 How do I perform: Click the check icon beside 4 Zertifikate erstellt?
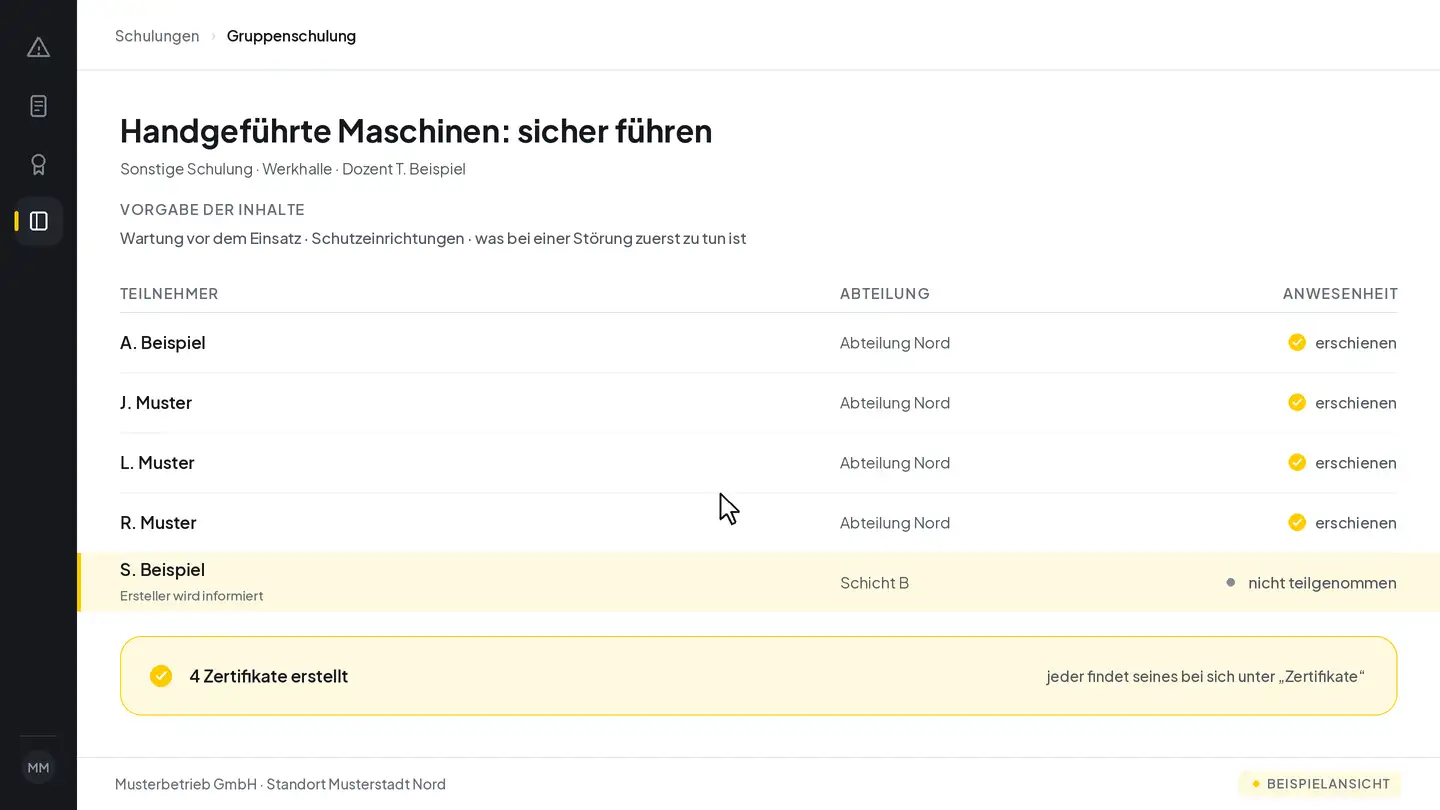(161, 676)
